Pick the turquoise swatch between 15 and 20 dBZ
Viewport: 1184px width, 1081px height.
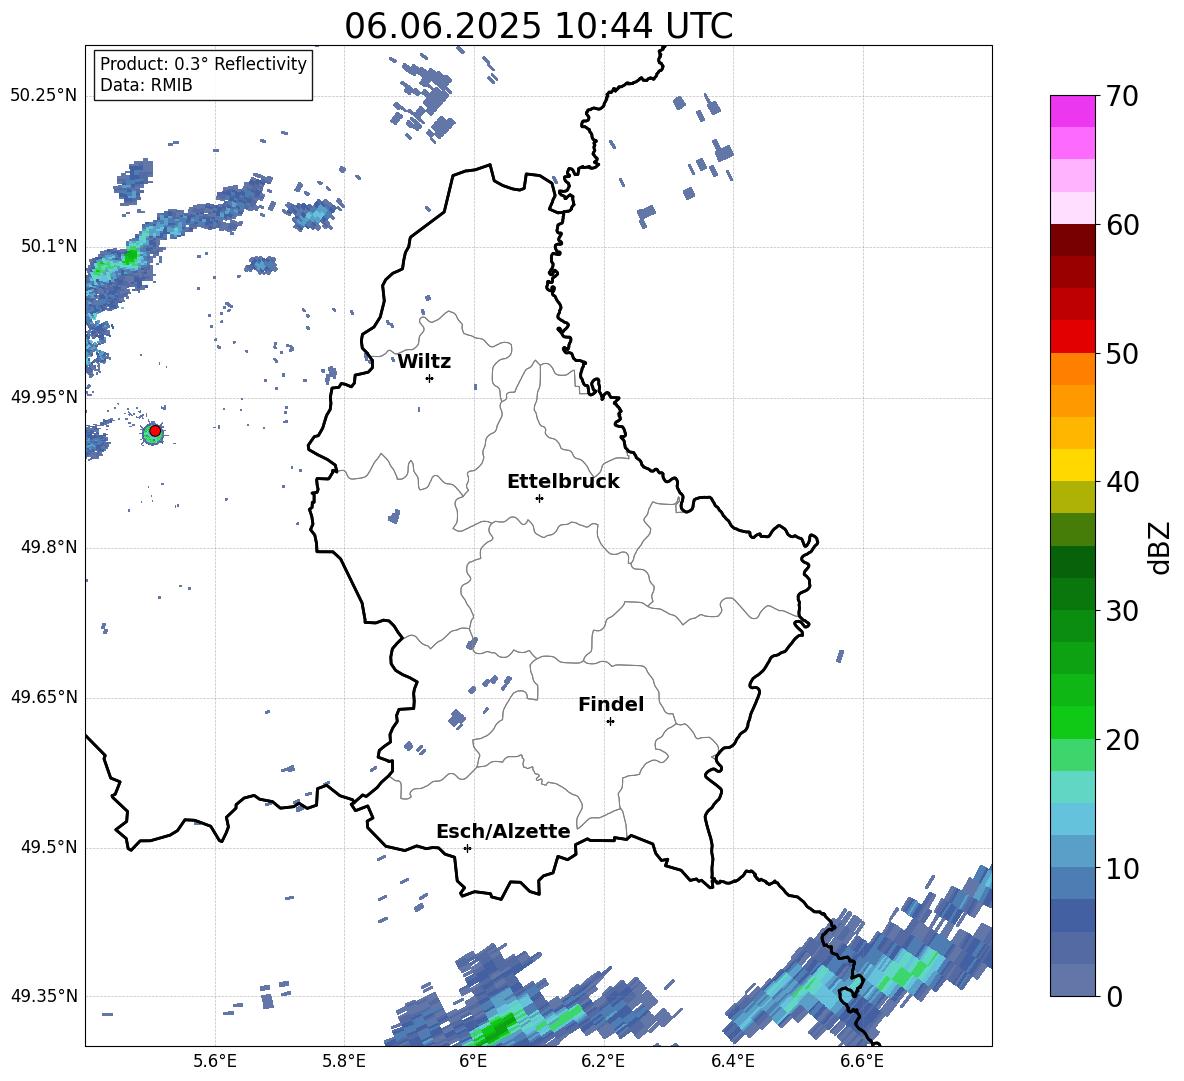[1072, 787]
